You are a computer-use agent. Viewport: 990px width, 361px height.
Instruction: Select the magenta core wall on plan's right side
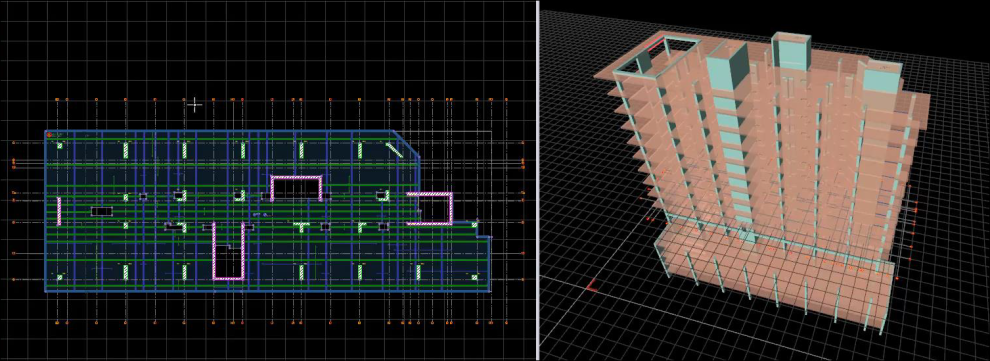click(x=430, y=208)
